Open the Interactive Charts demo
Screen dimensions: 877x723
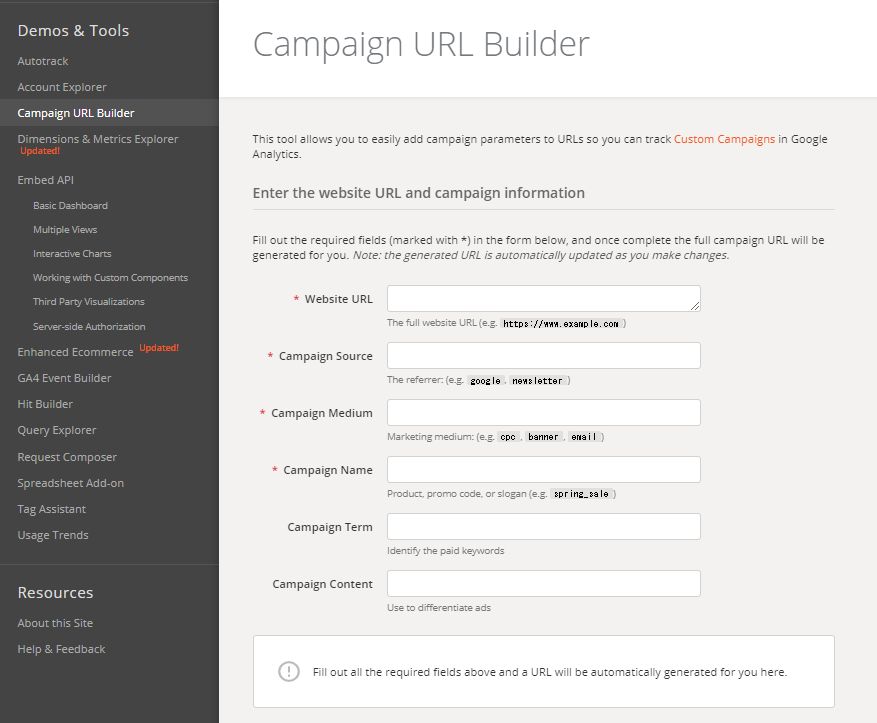[x=72, y=254]
